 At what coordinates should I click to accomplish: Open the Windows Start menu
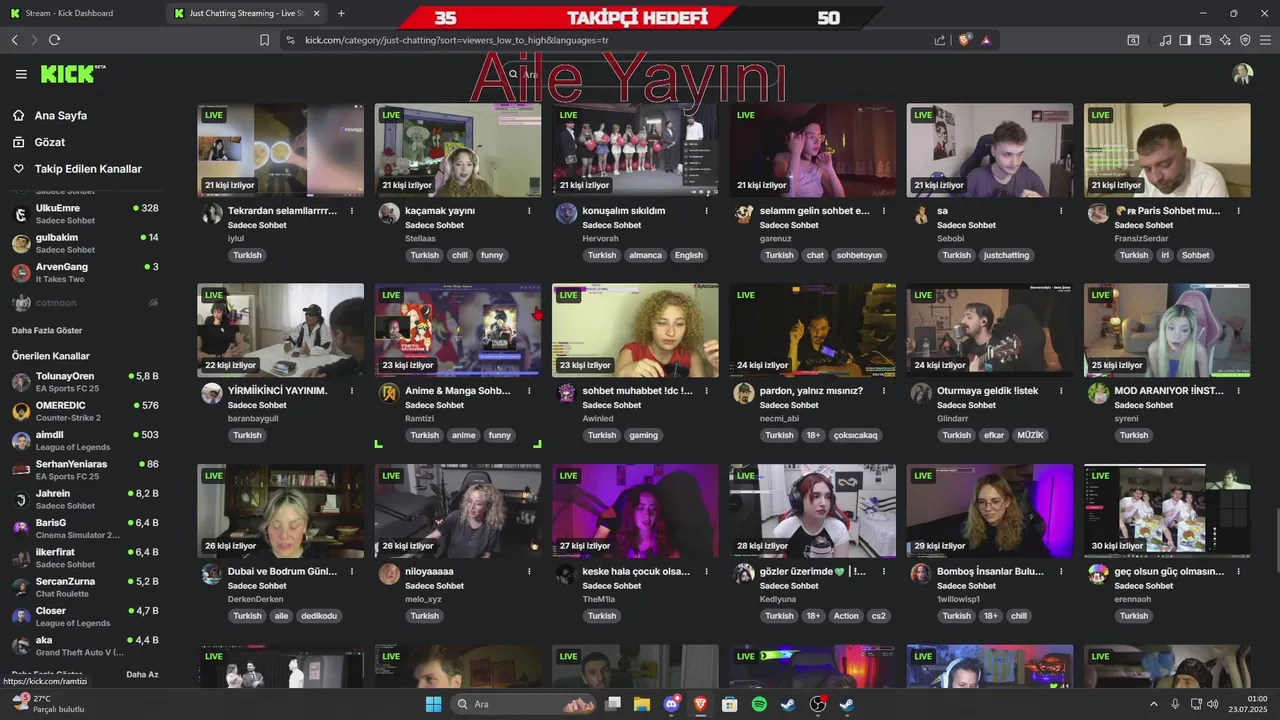click(433, 704)
